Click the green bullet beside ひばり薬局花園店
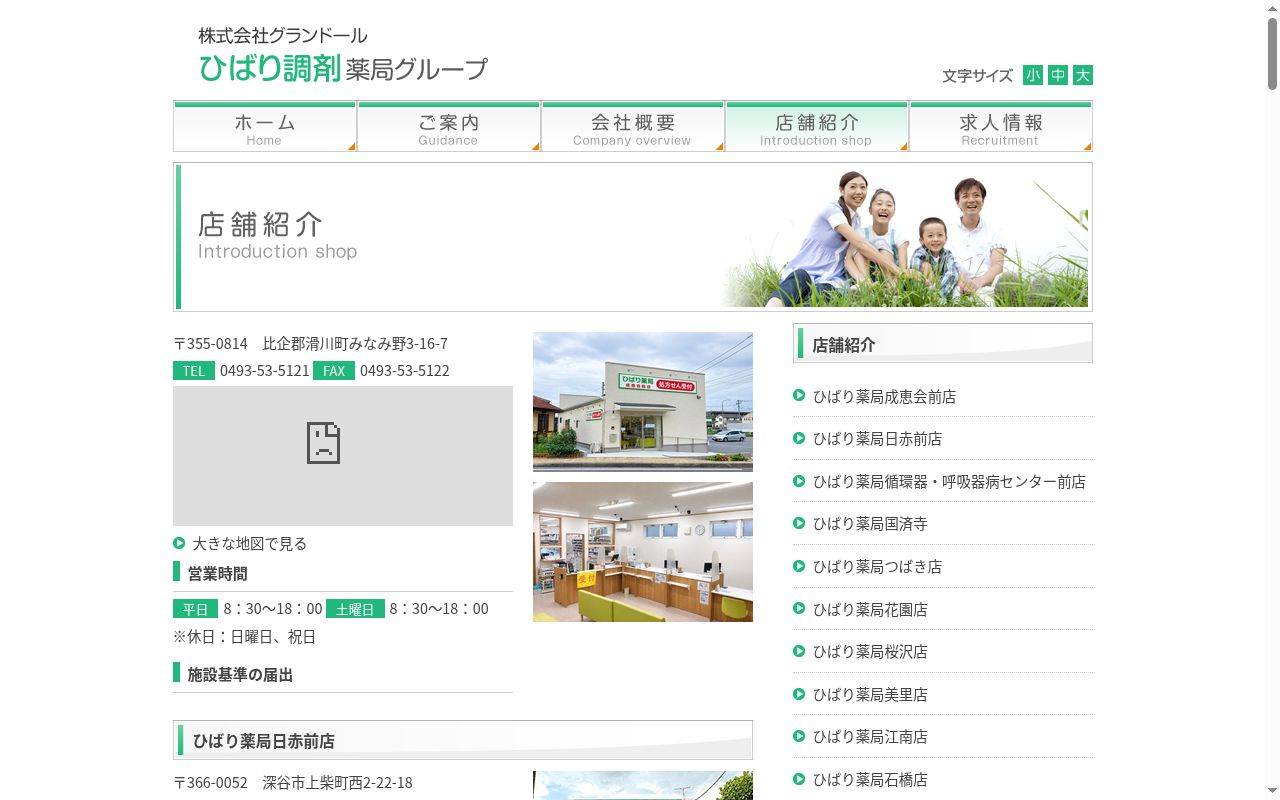The height and width of the screenshot is (800, 1280). click(x=799, y=608)
